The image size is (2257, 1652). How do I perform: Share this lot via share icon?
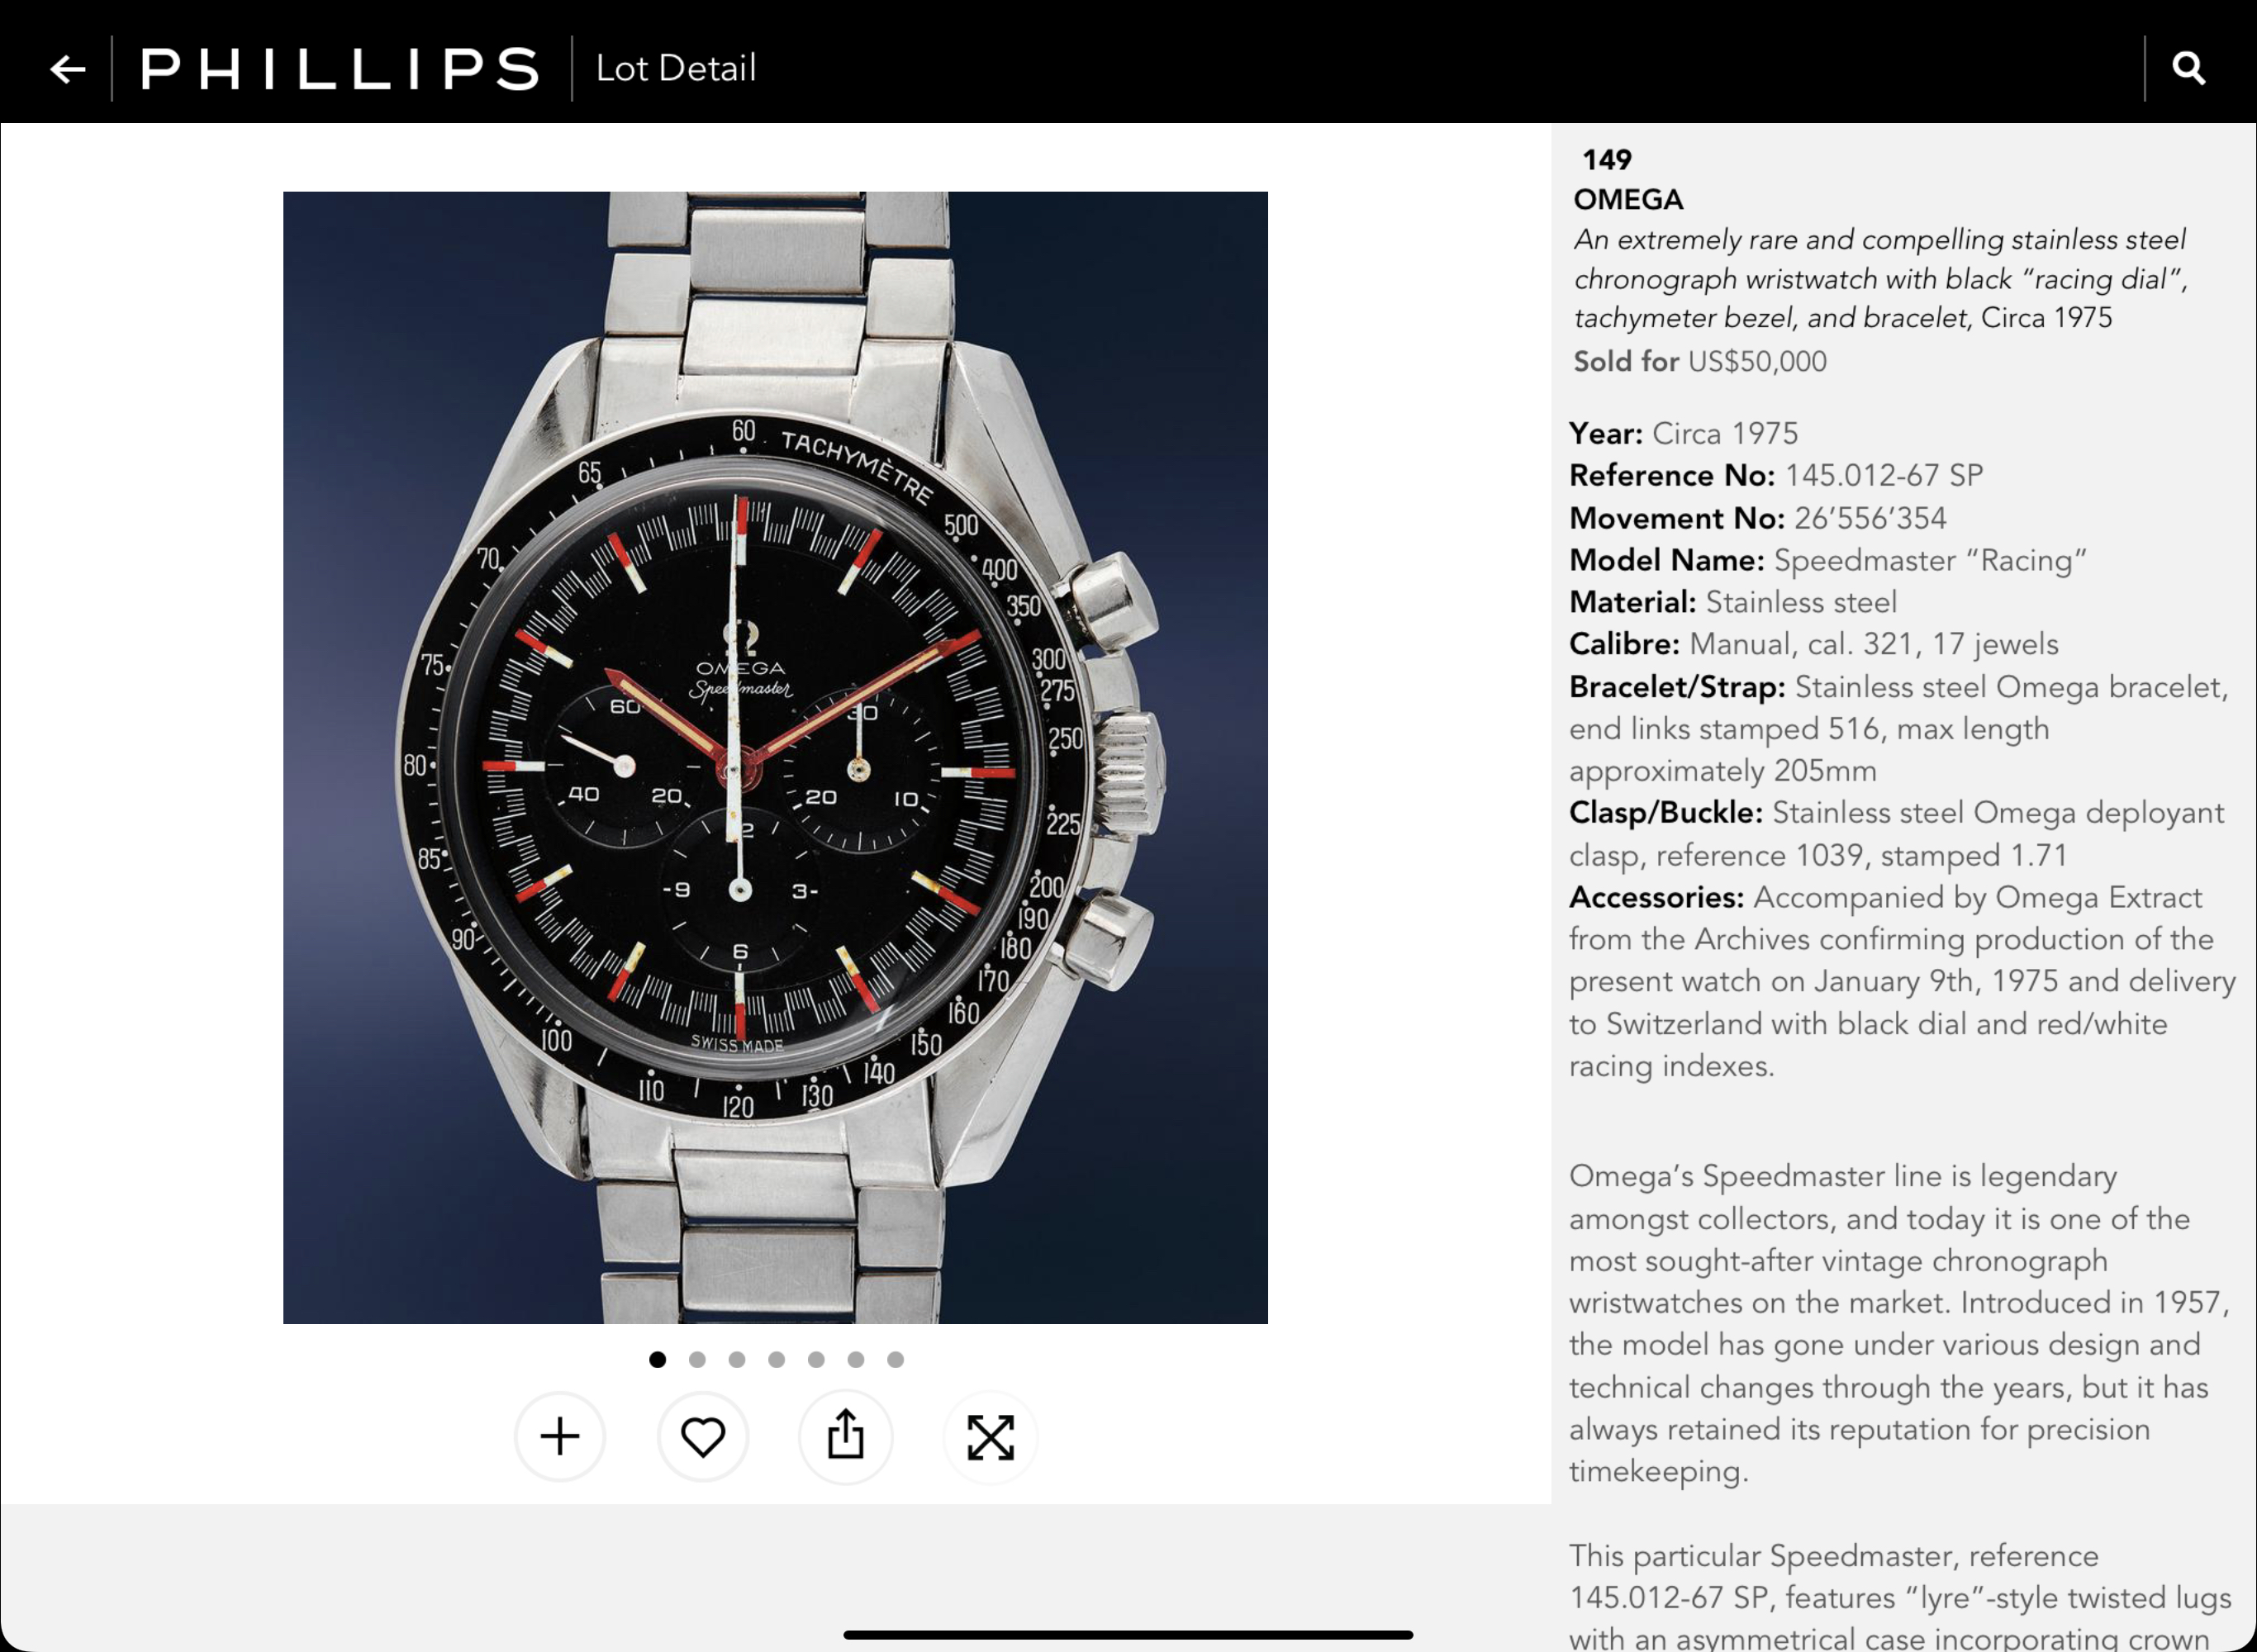(846, 1437)
